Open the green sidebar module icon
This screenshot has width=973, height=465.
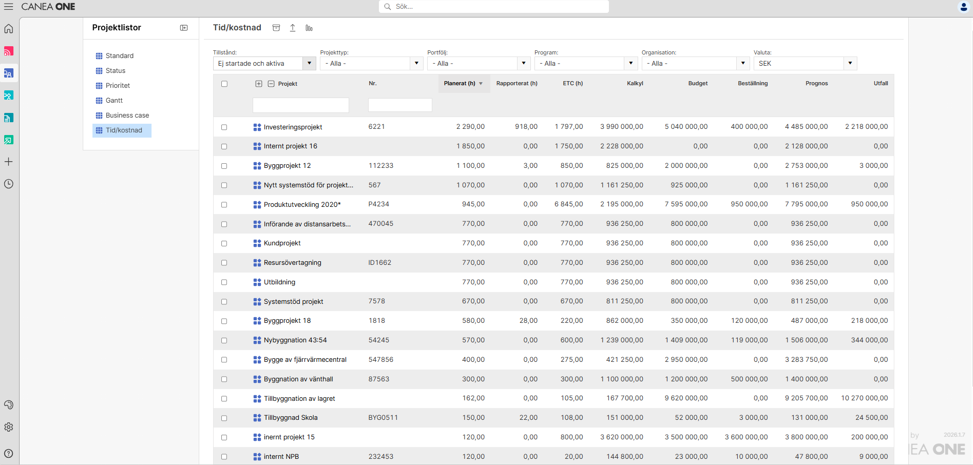point(9,140)
